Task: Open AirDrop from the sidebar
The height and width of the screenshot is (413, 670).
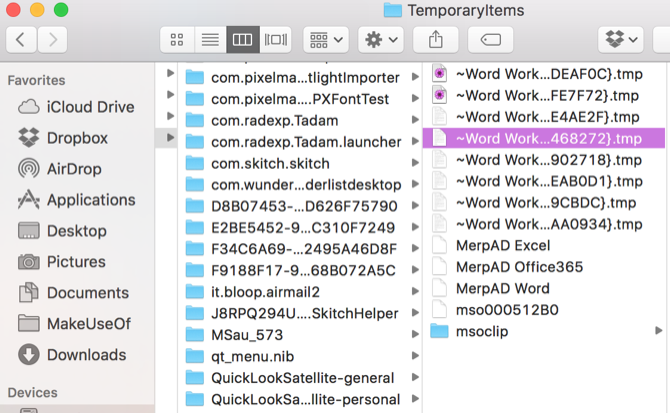Action: pyautogui.click(x=74, y=169)
